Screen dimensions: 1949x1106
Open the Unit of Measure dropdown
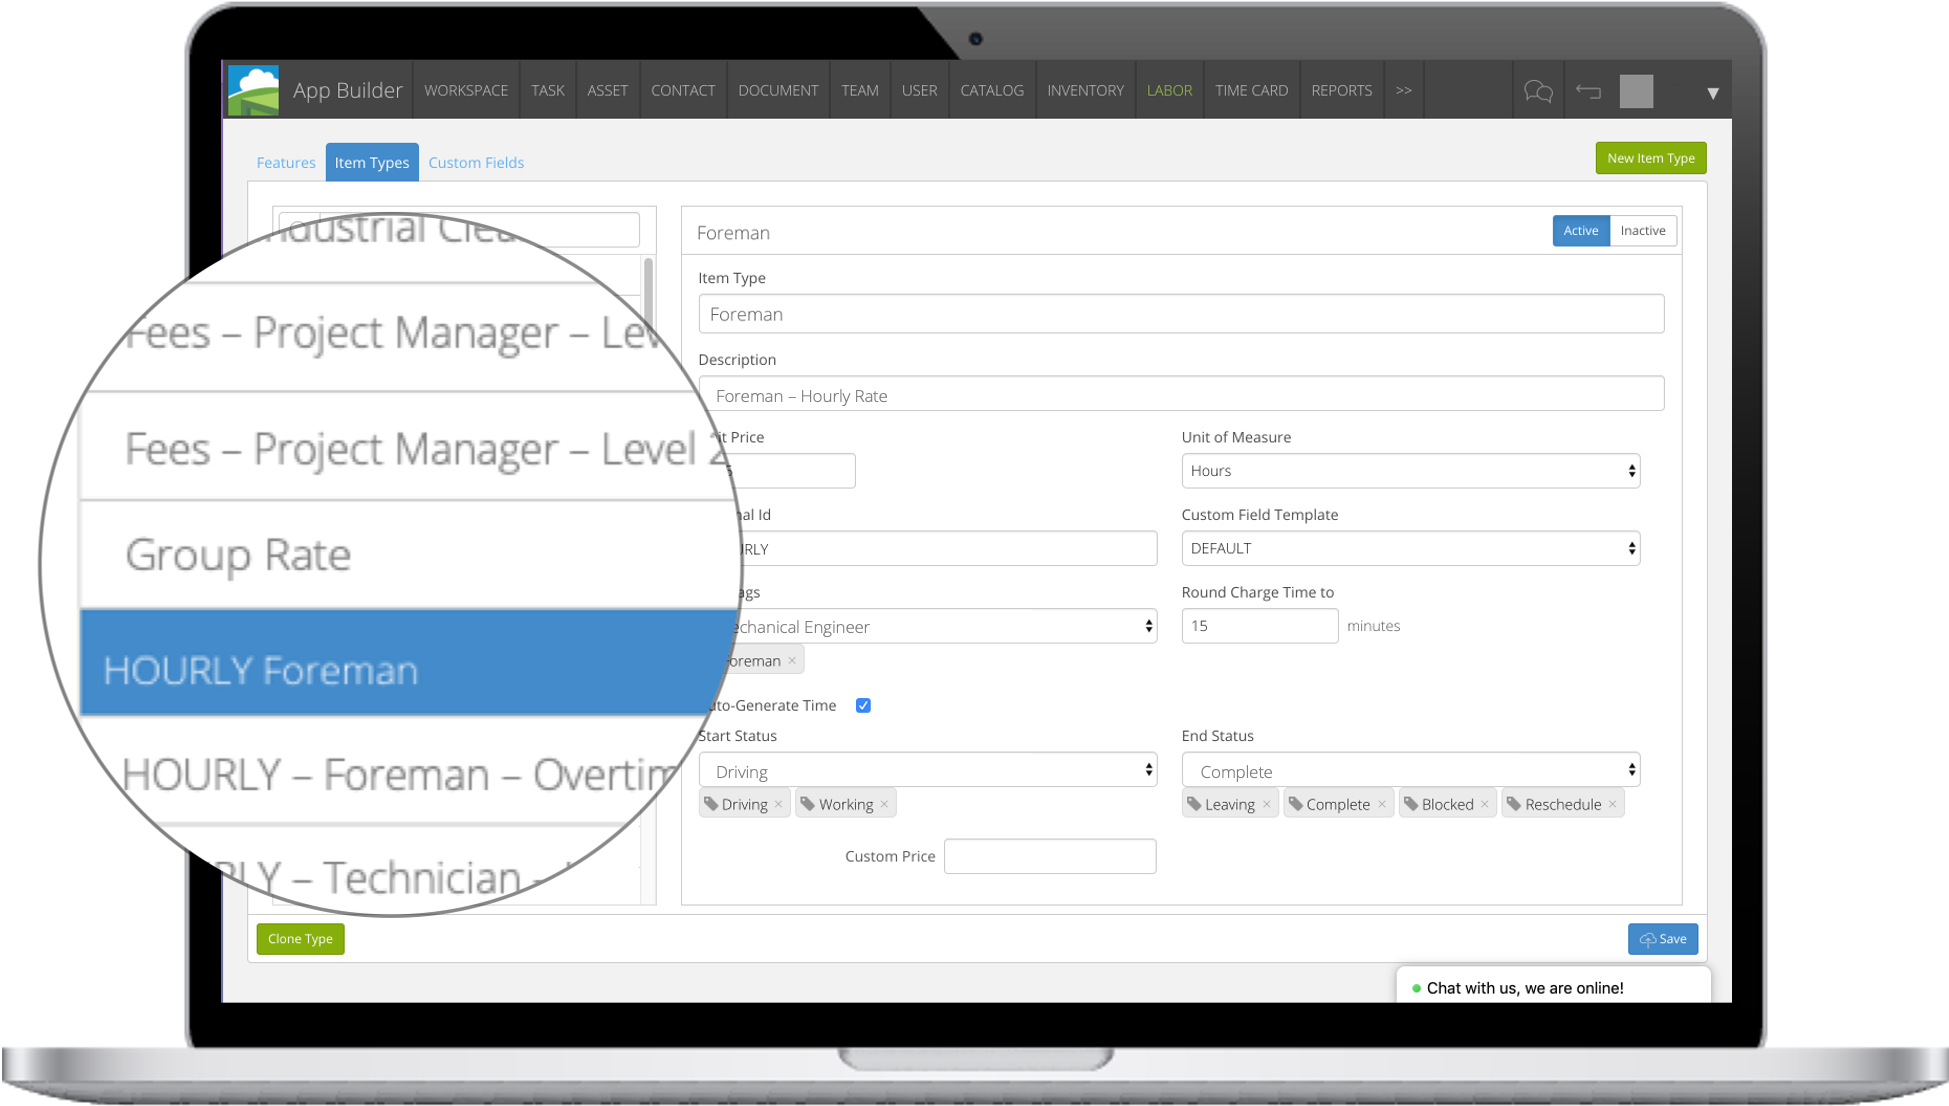pos(1410,471)
